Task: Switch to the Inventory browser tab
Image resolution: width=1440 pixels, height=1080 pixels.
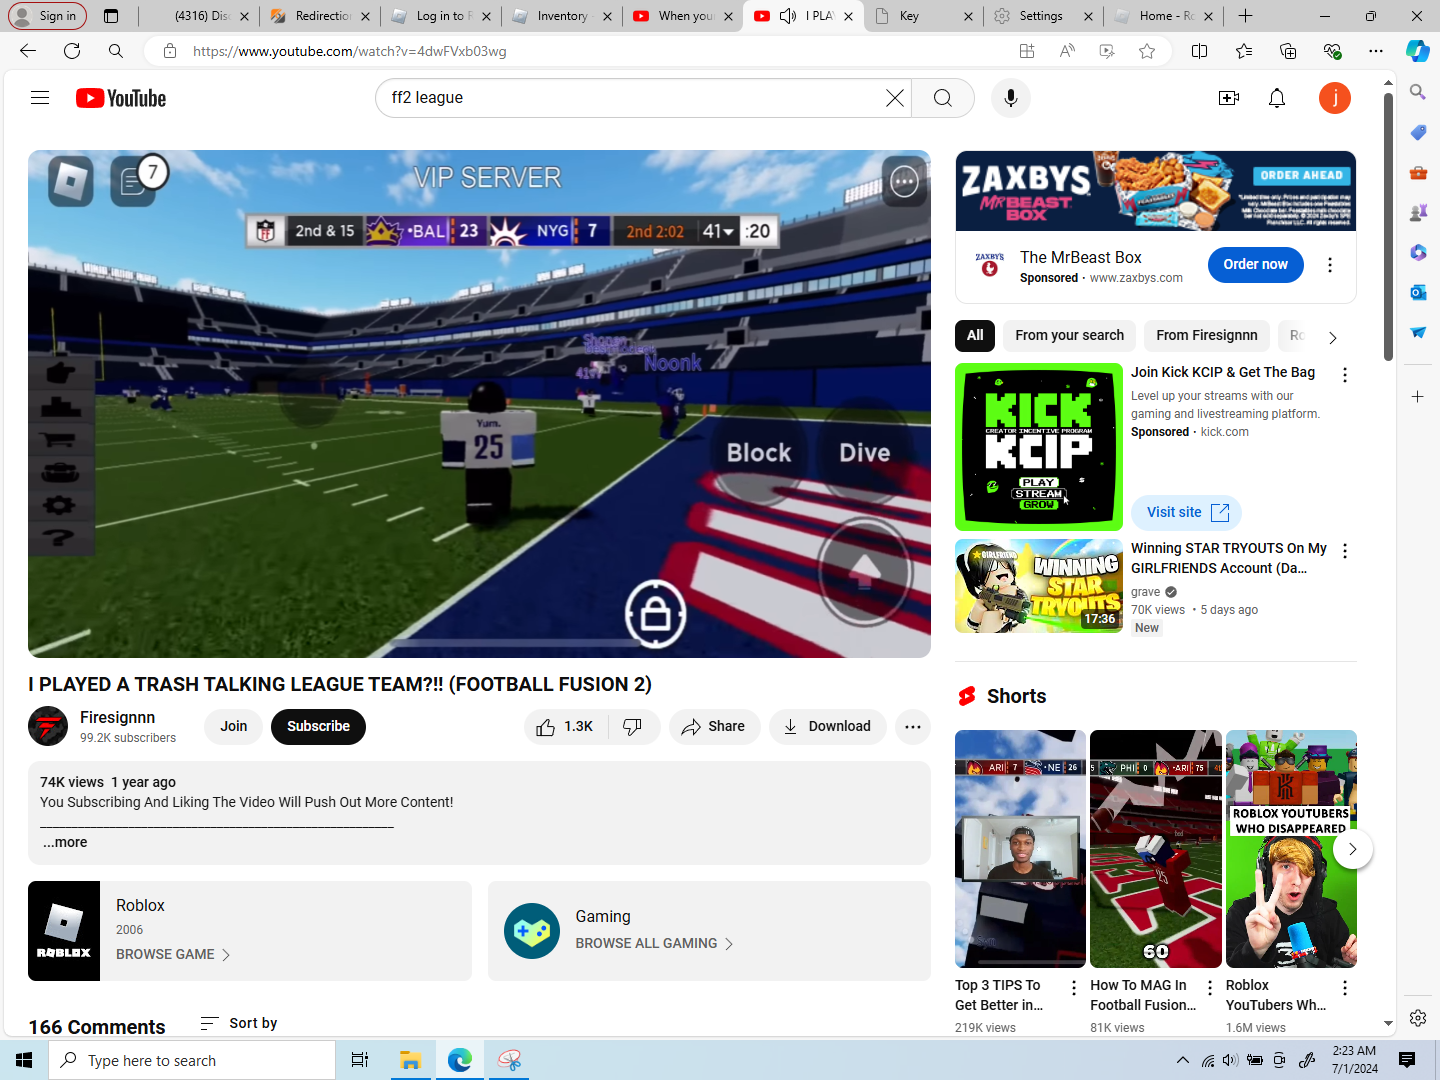Action: [562, 16]
